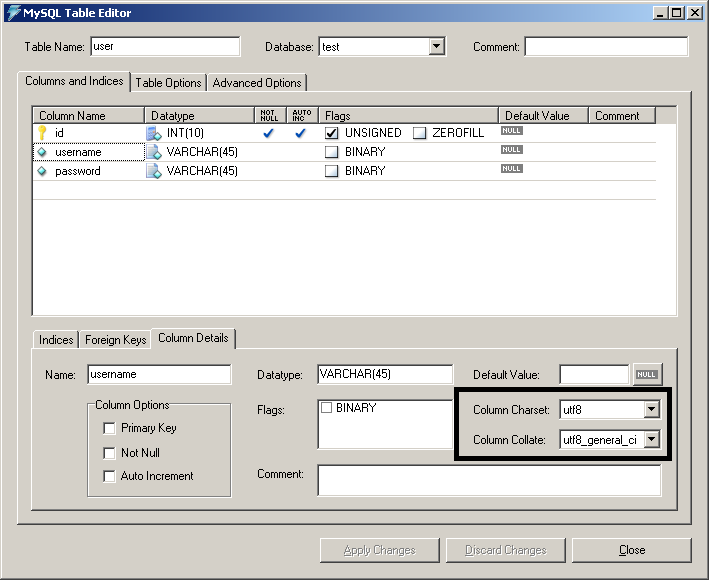Click the Datatype field in Column Details

pos(385,374)
